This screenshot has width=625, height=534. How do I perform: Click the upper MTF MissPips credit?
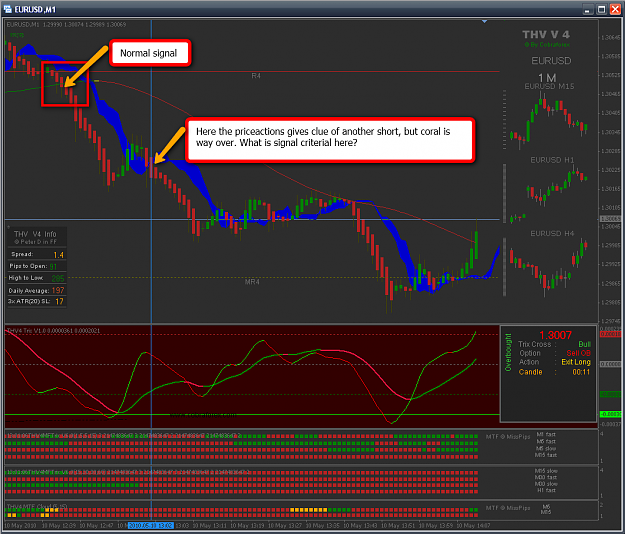pyautogui.click(x=508, y=437)
